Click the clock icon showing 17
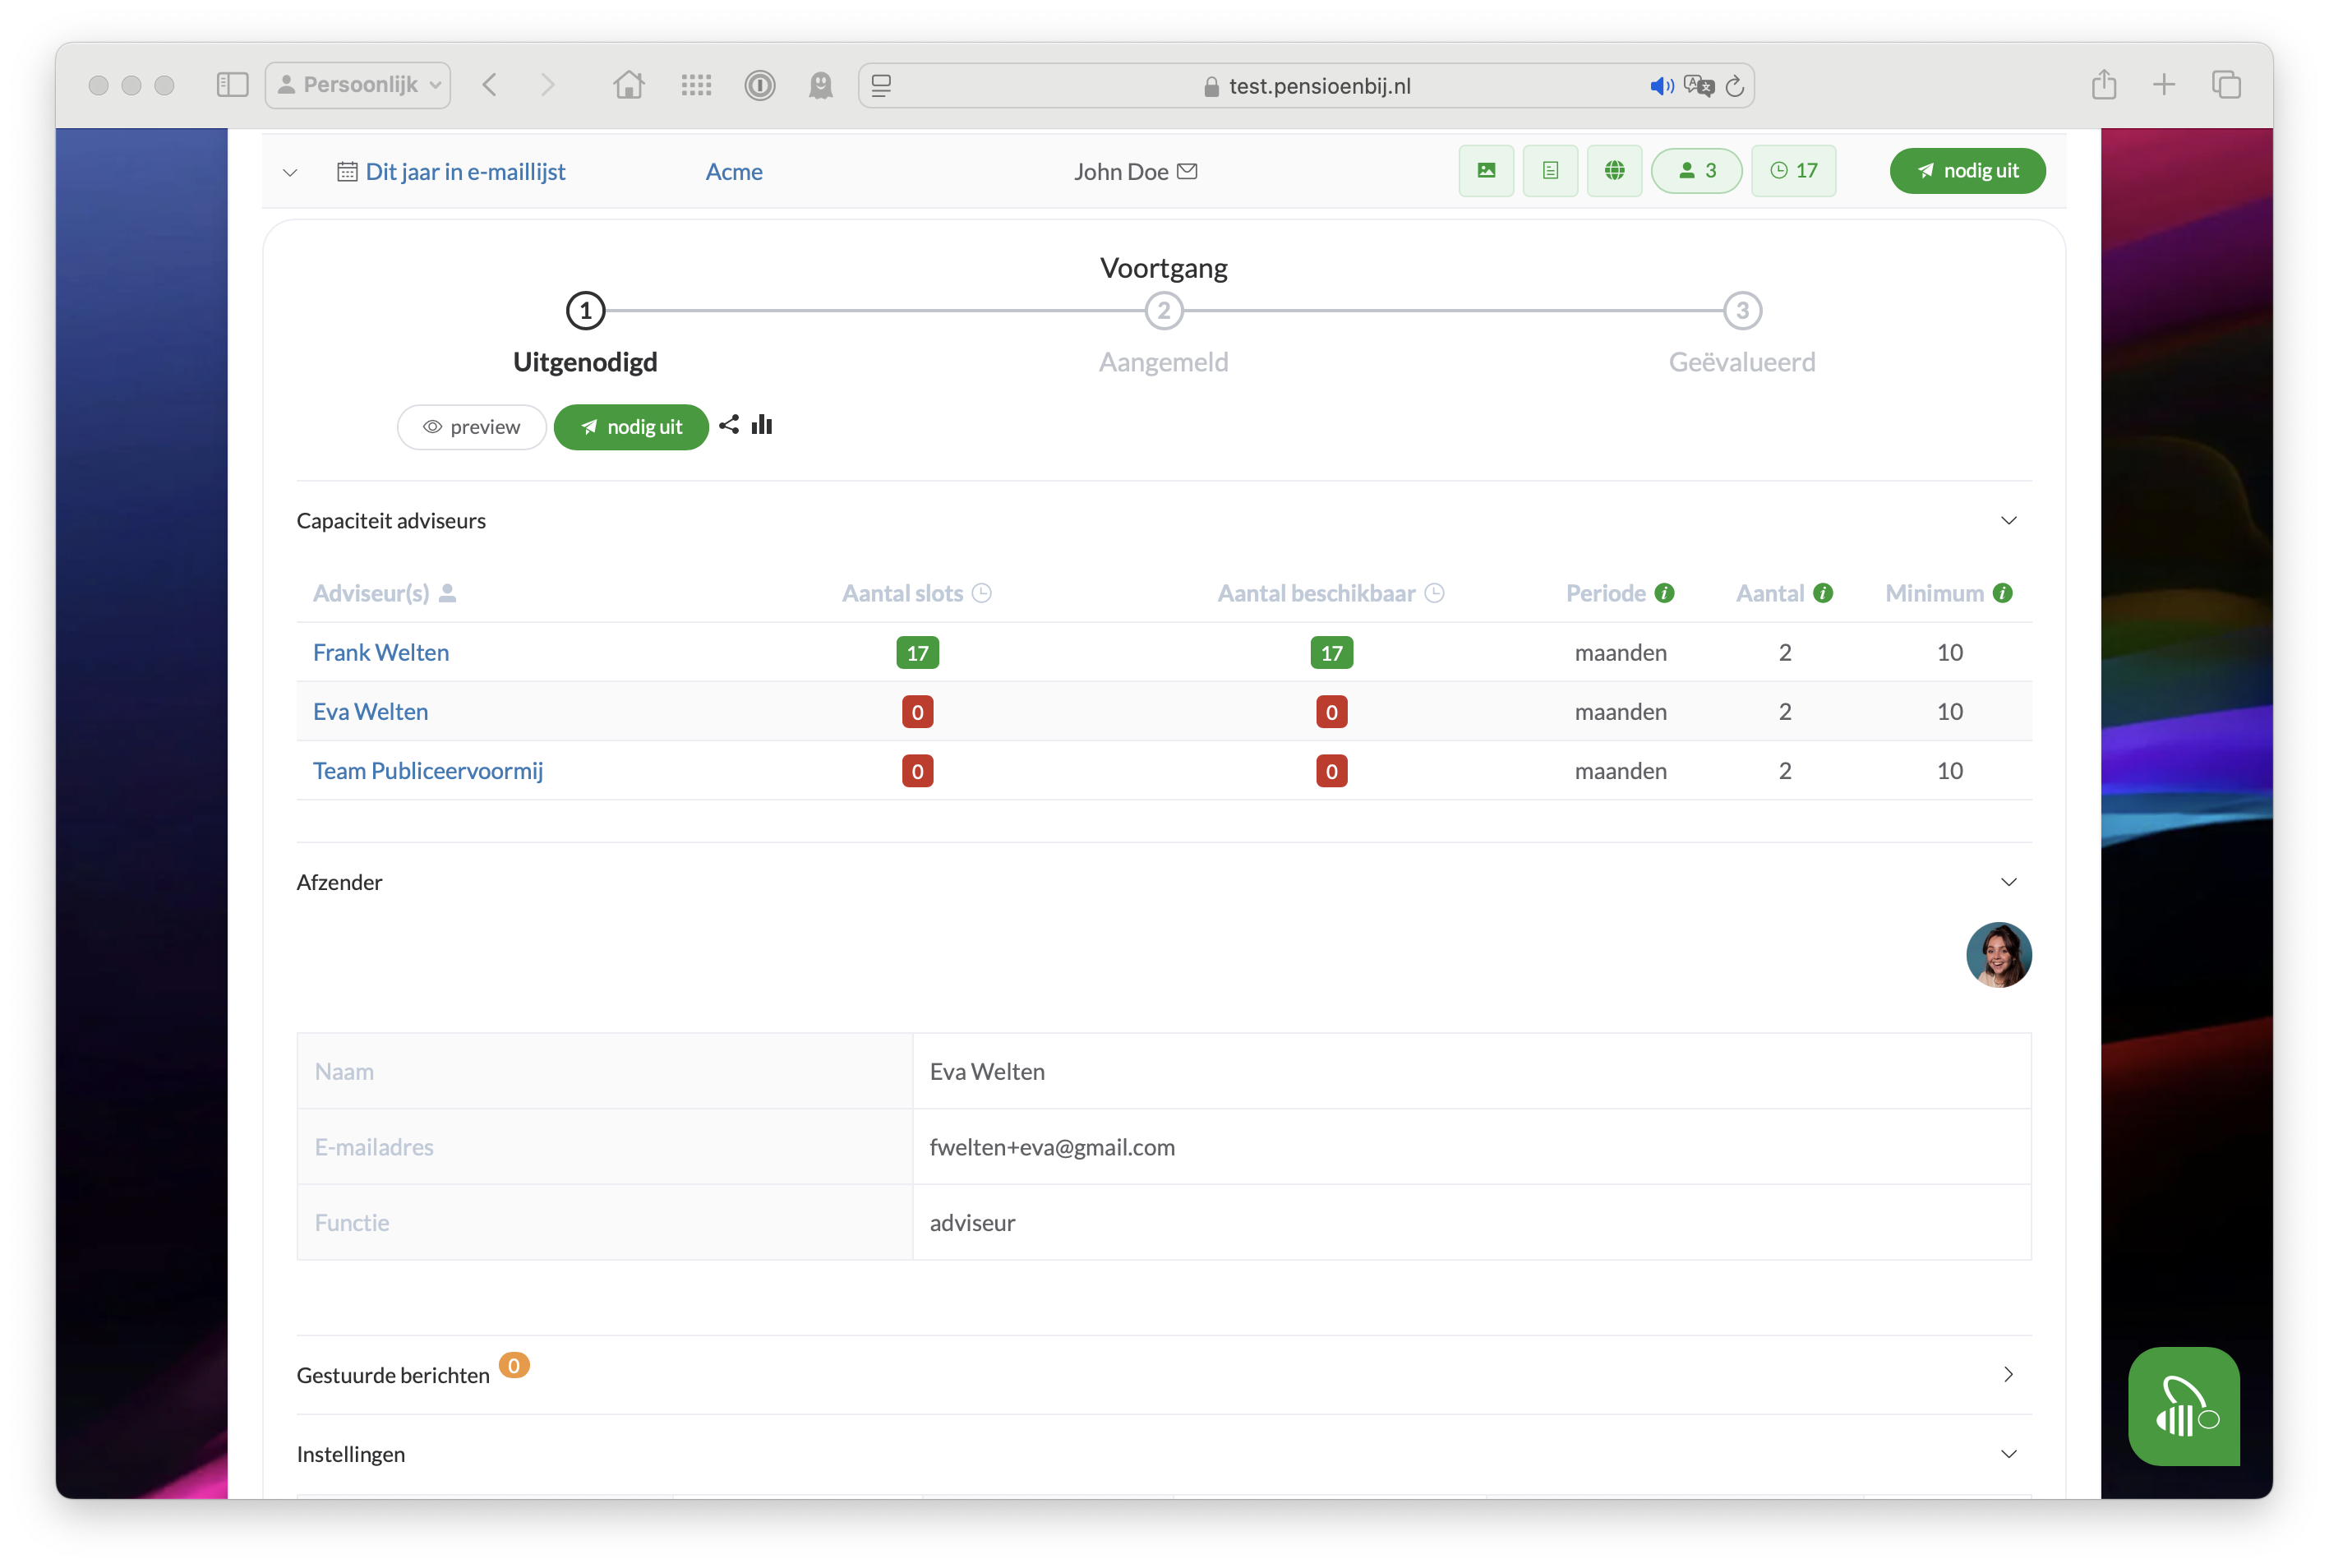2329x1568 pixels. (x=1794, y=171)
